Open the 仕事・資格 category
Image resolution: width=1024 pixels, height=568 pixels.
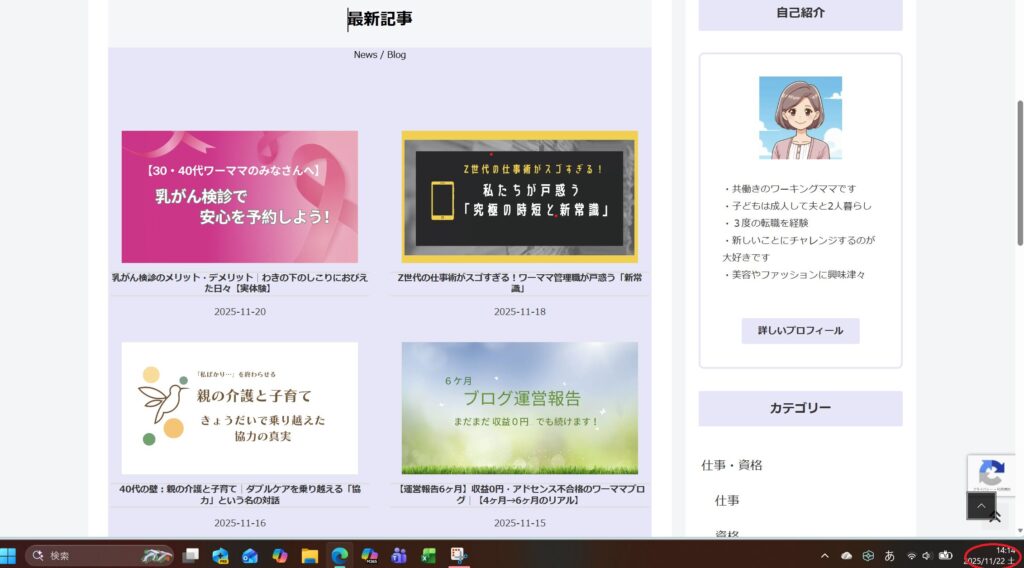pyautogui.click(x=731, y=465)
